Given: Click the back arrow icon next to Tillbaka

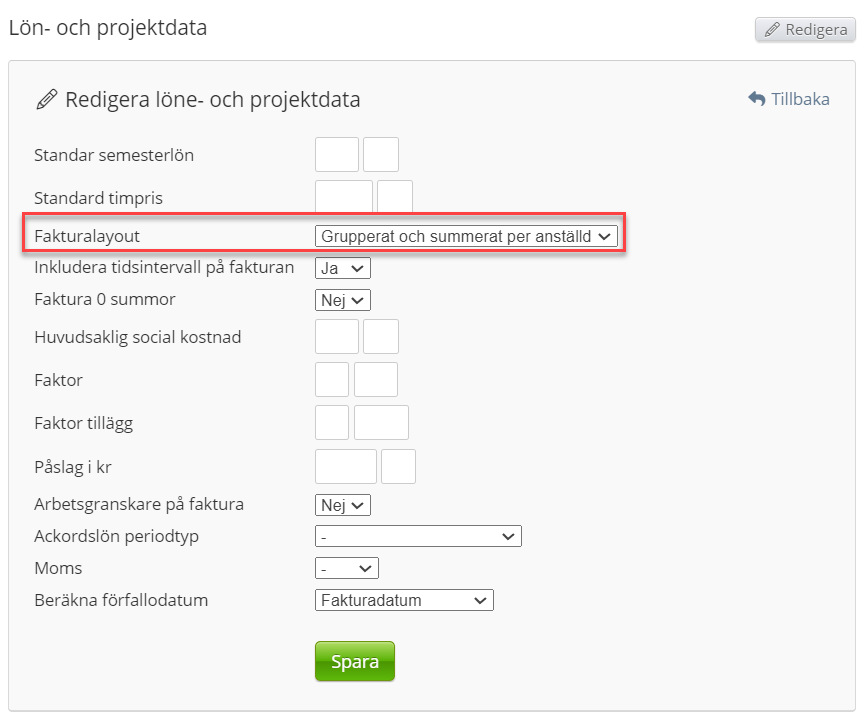Looking at the screenshot, I should pos(757,99).
